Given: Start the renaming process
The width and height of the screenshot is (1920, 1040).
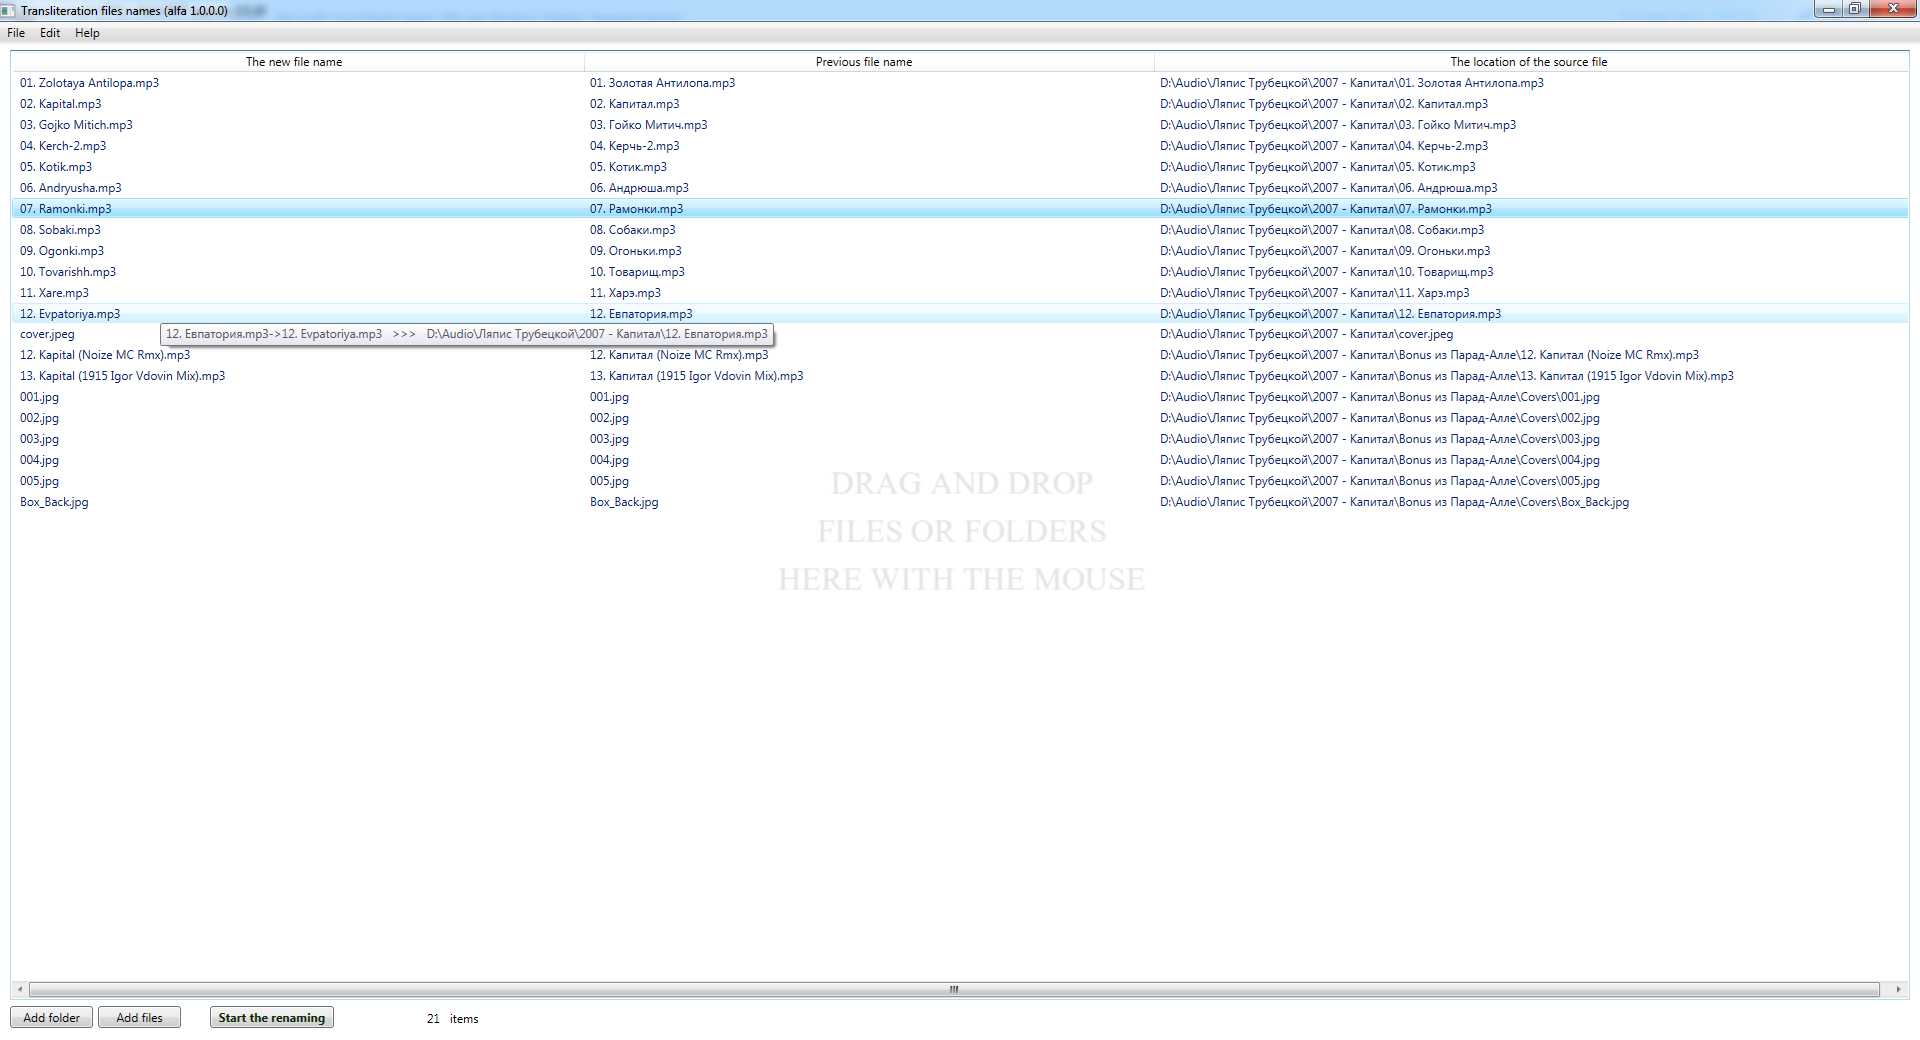Looking at the screenshot, I should [x=272, y=1017].
